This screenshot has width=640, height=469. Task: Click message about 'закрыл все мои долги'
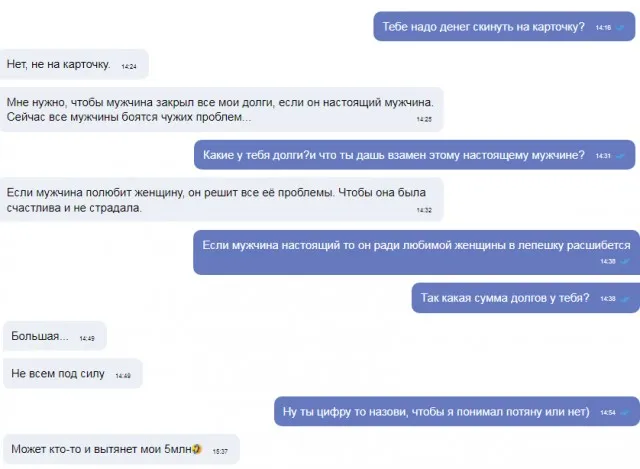click(221, 109)
